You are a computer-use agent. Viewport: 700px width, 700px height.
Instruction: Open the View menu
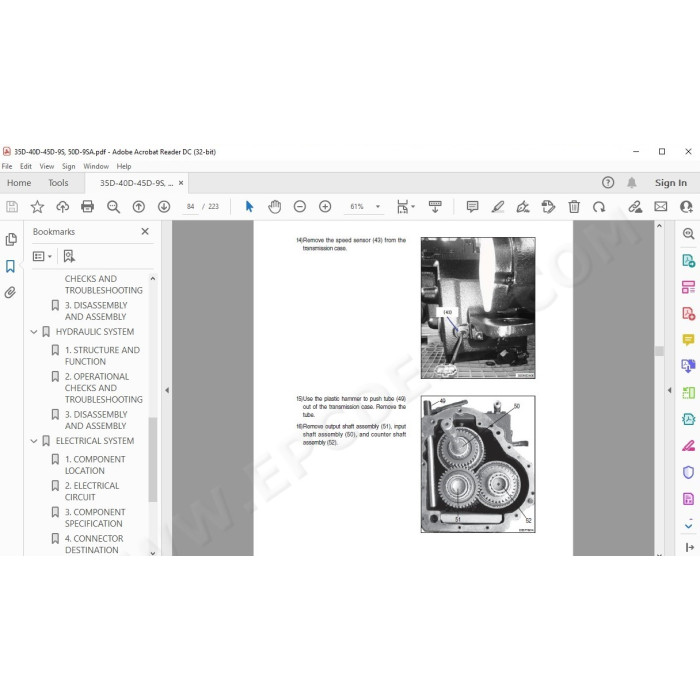pyautogui.click(x=47, y=166)
